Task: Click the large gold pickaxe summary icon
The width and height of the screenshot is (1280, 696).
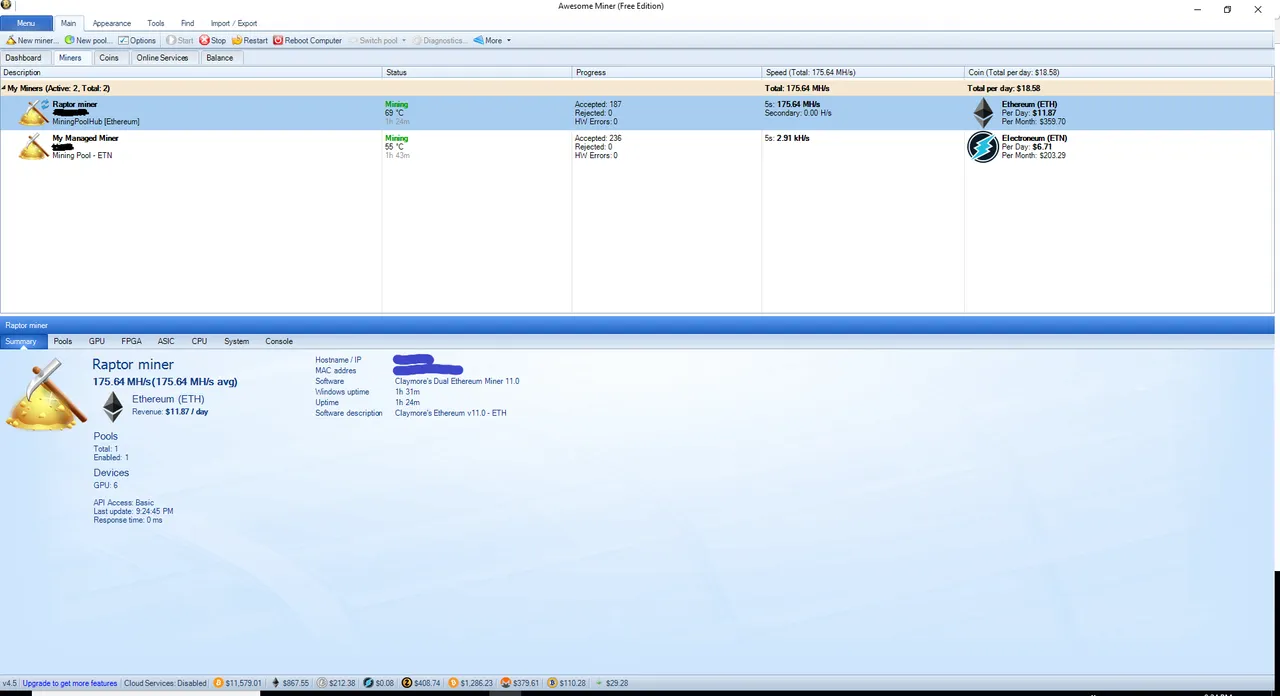Action: pos(44,395)
